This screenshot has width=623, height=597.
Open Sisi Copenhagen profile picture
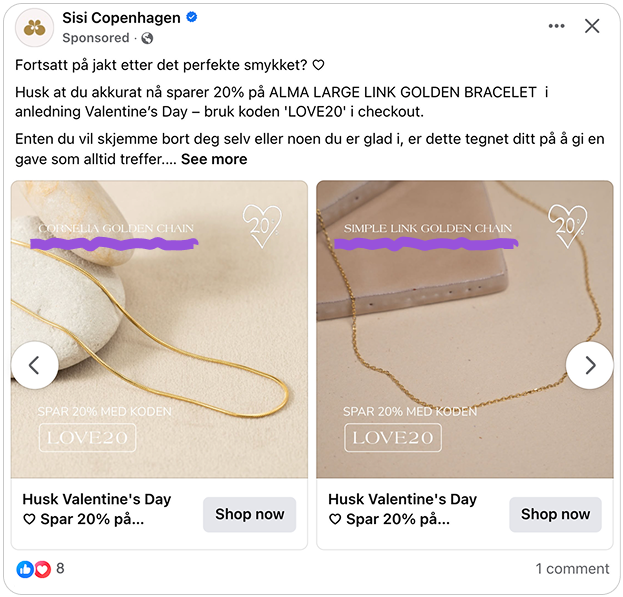tap(35, 27)
